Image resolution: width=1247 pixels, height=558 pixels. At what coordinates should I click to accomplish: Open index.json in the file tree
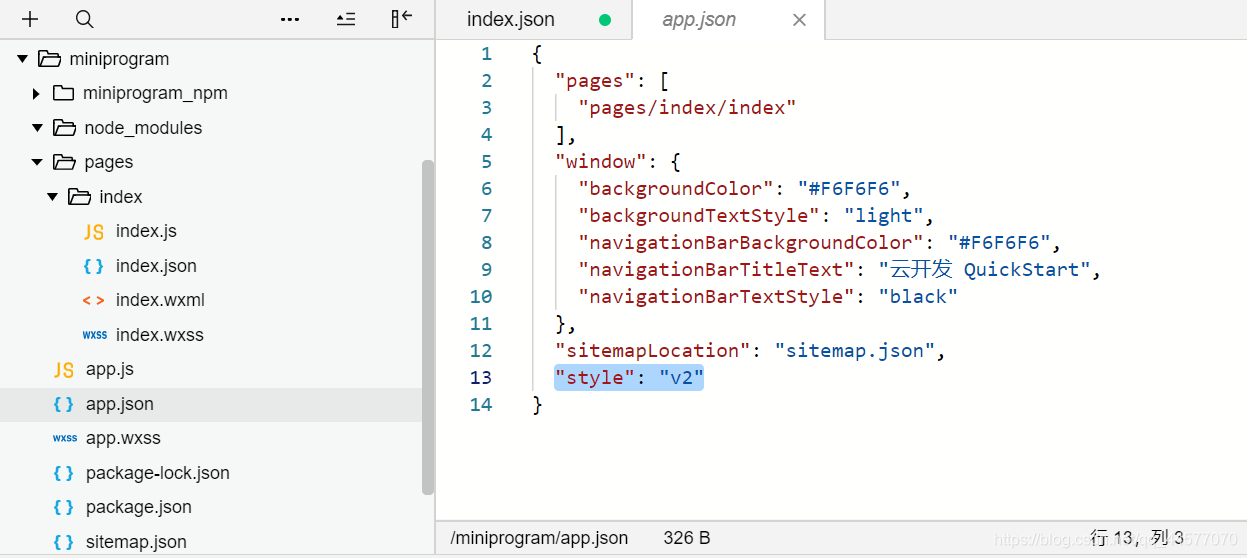[x=156, y=266]
